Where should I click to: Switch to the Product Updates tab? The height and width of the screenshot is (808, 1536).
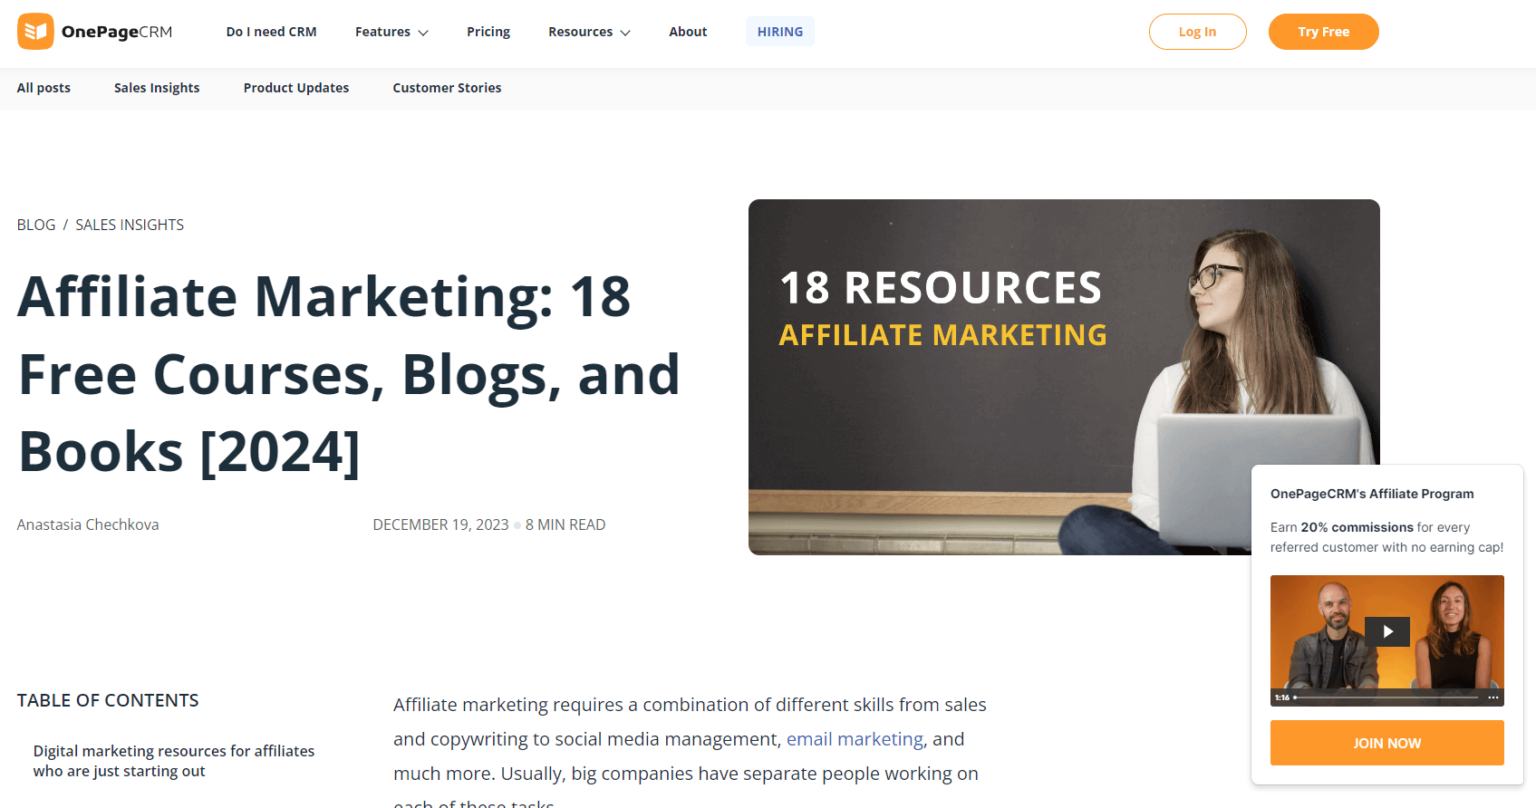[x=296, y=88]
